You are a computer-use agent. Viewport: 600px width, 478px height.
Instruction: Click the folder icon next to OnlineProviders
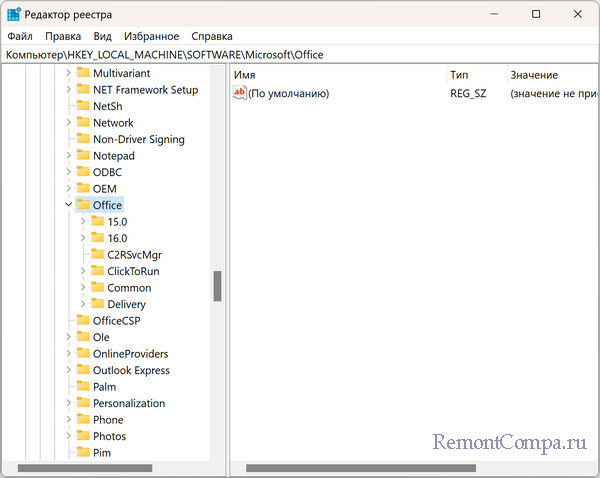tap(83, 353)
